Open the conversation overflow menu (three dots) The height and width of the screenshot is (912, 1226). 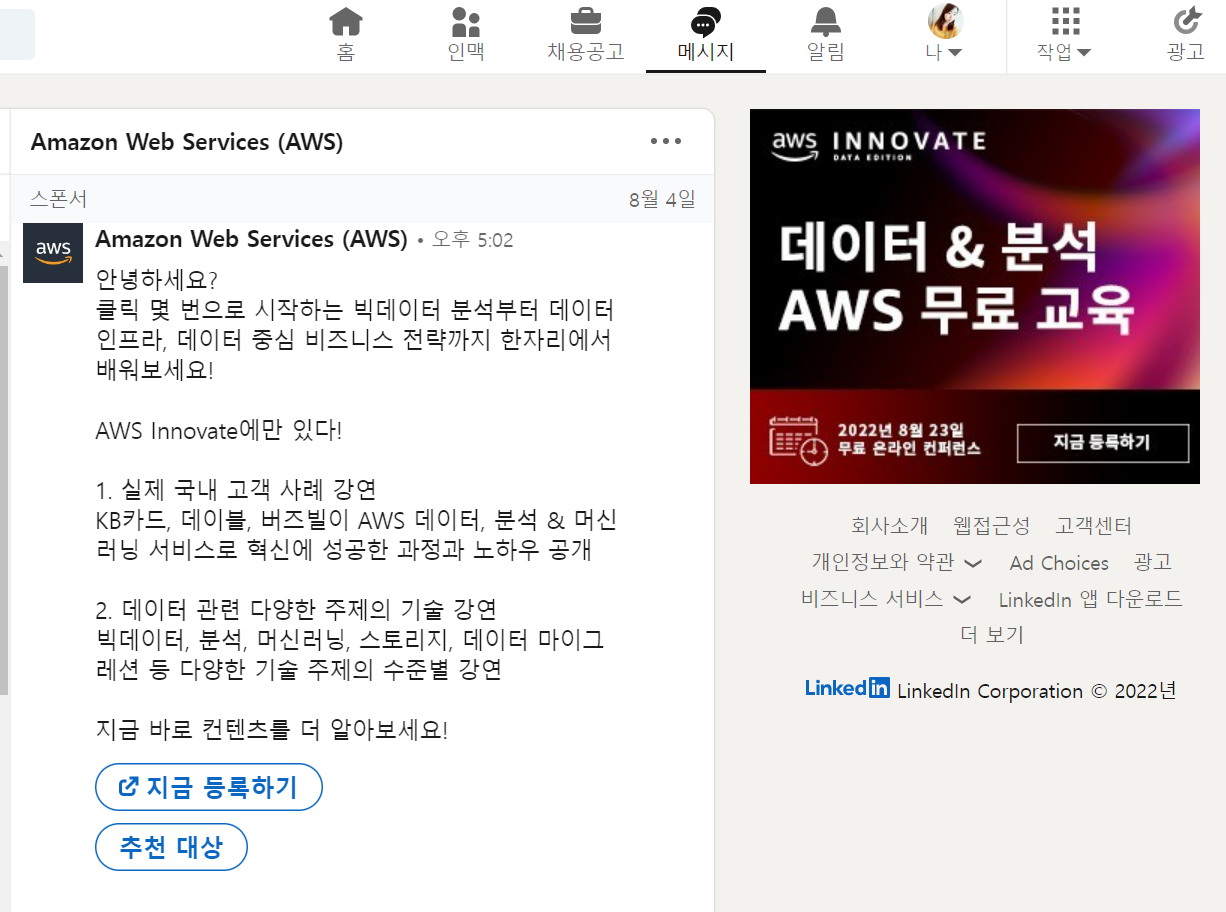click(666, 142)
